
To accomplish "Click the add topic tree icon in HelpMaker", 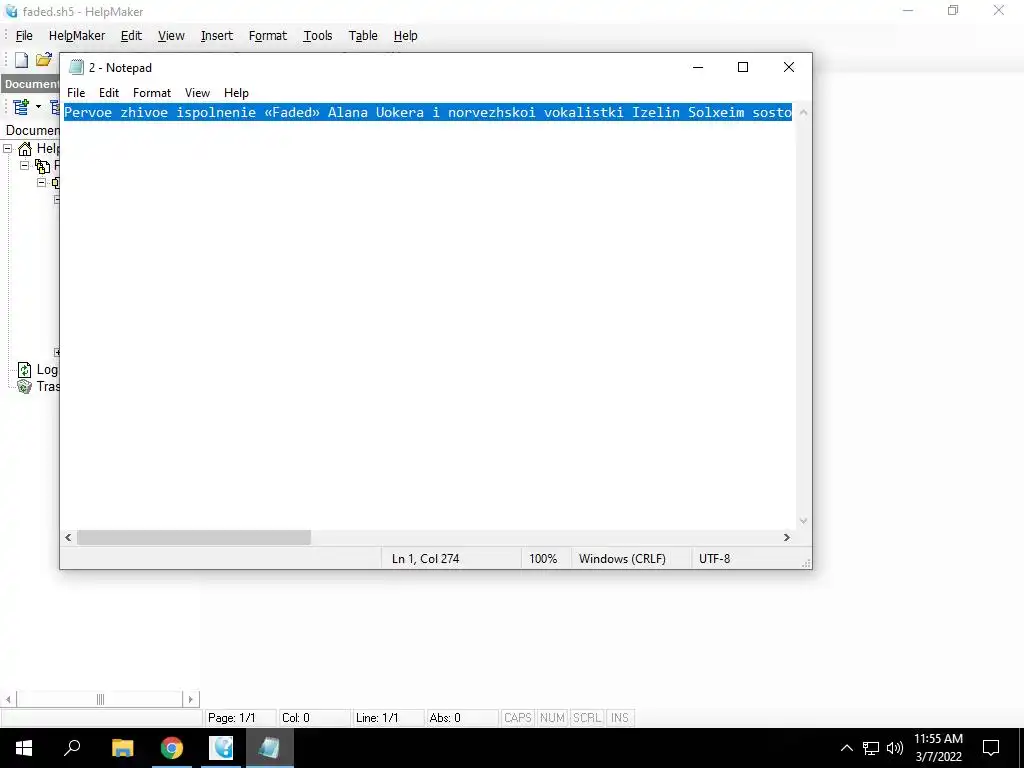I will pyautogui.click(x=21, y=106).
